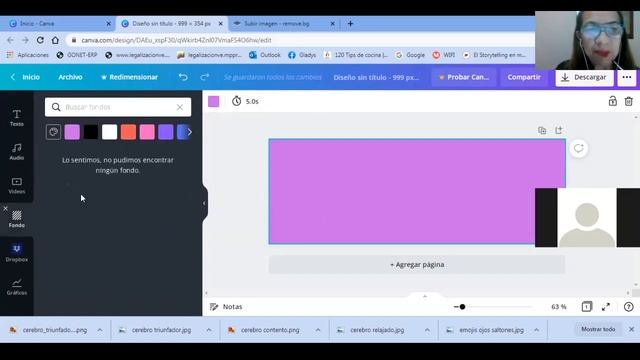Add new page icon above canvas

click(559, 130)
